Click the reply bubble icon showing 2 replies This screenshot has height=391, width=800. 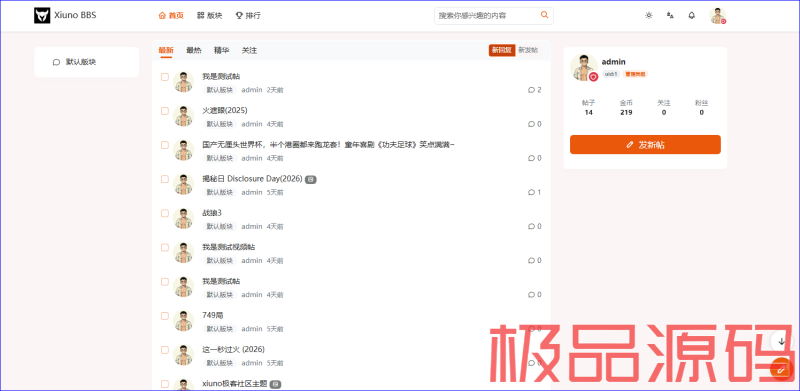(x=531, y=90)
